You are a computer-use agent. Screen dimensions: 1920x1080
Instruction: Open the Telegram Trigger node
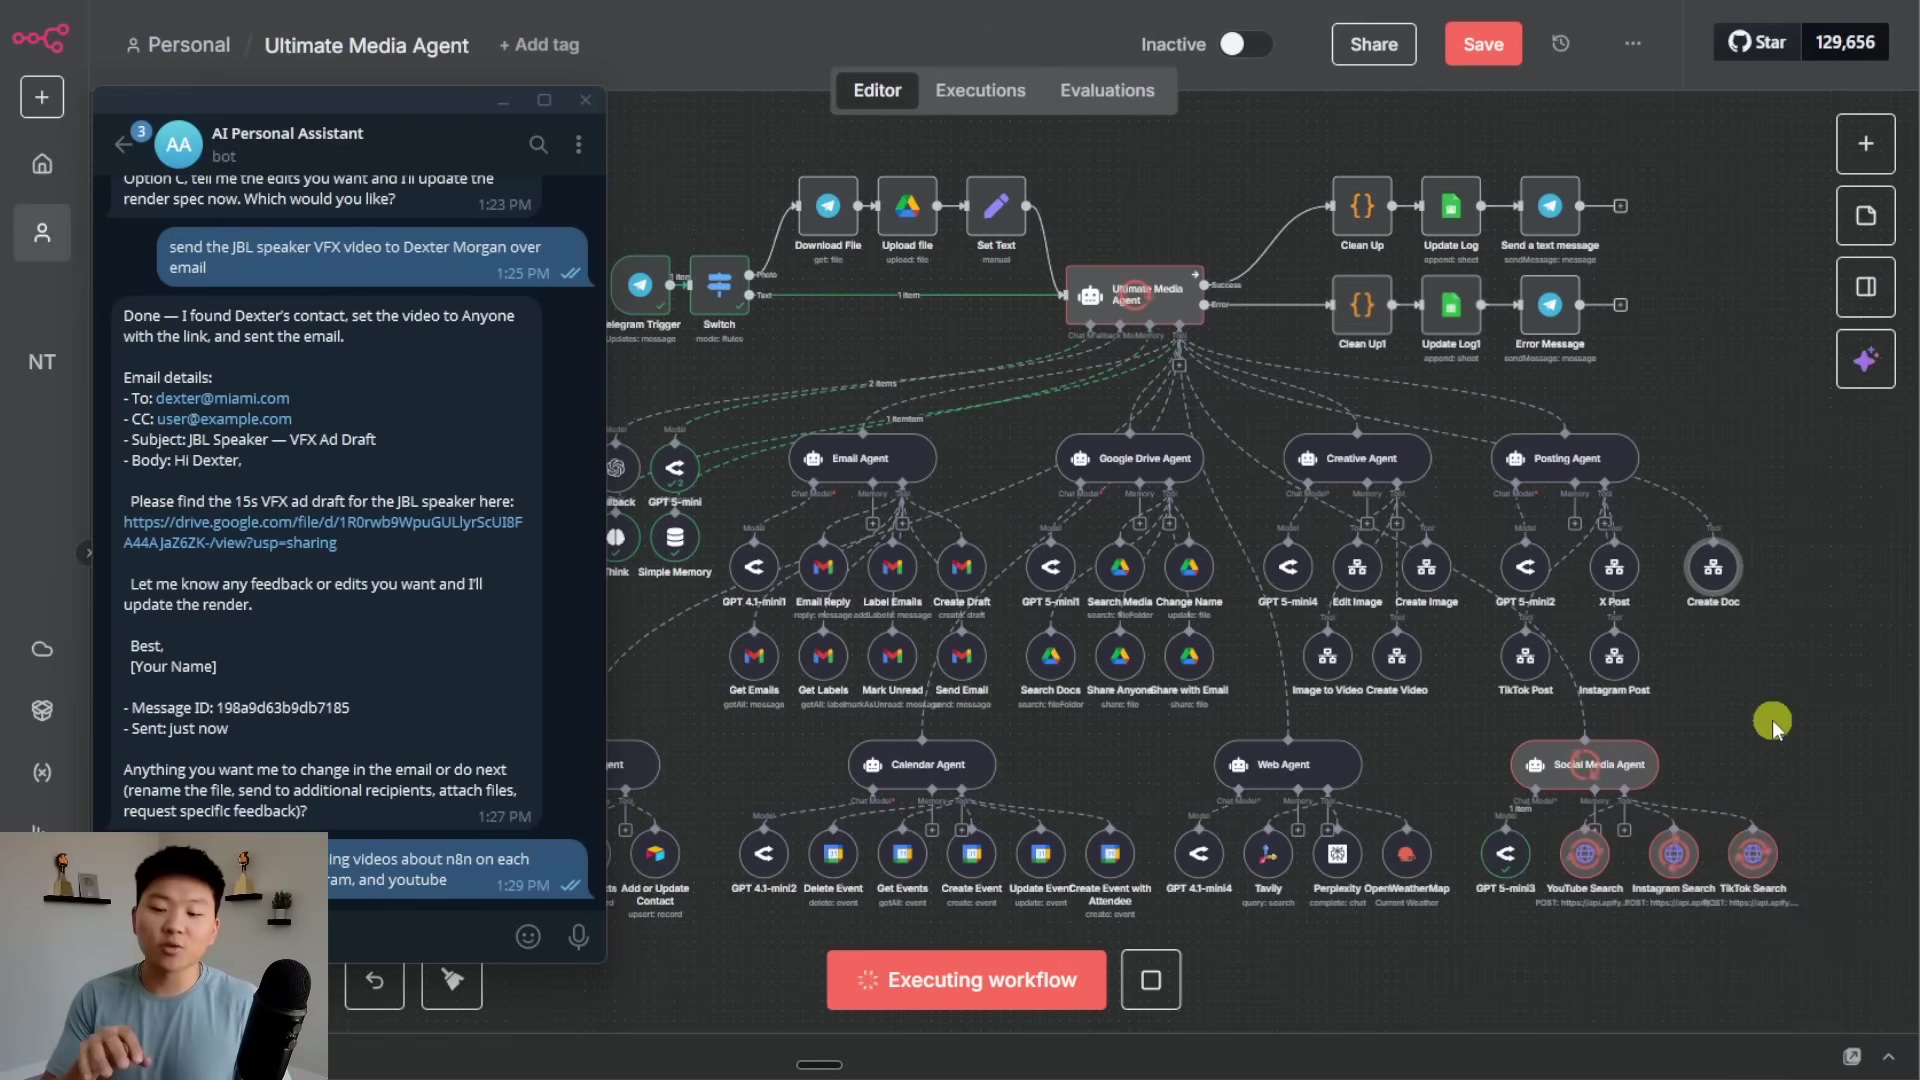click(640, 285)
